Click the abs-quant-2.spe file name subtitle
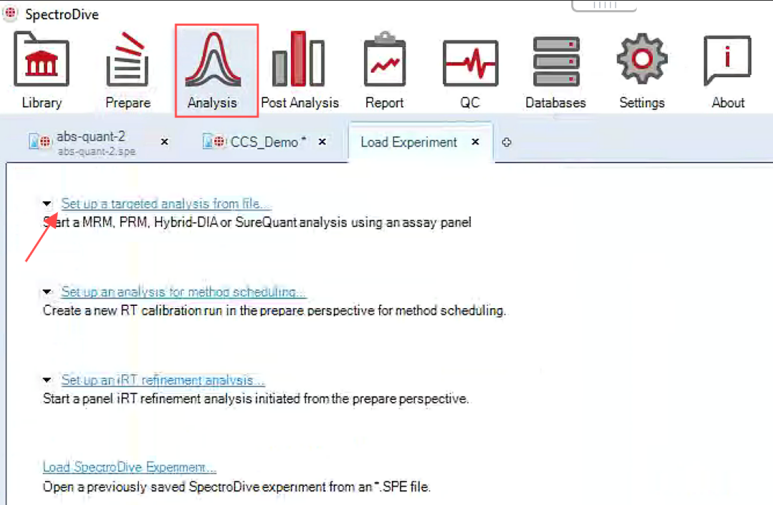The image size is (773, 505). pos(97,151)
